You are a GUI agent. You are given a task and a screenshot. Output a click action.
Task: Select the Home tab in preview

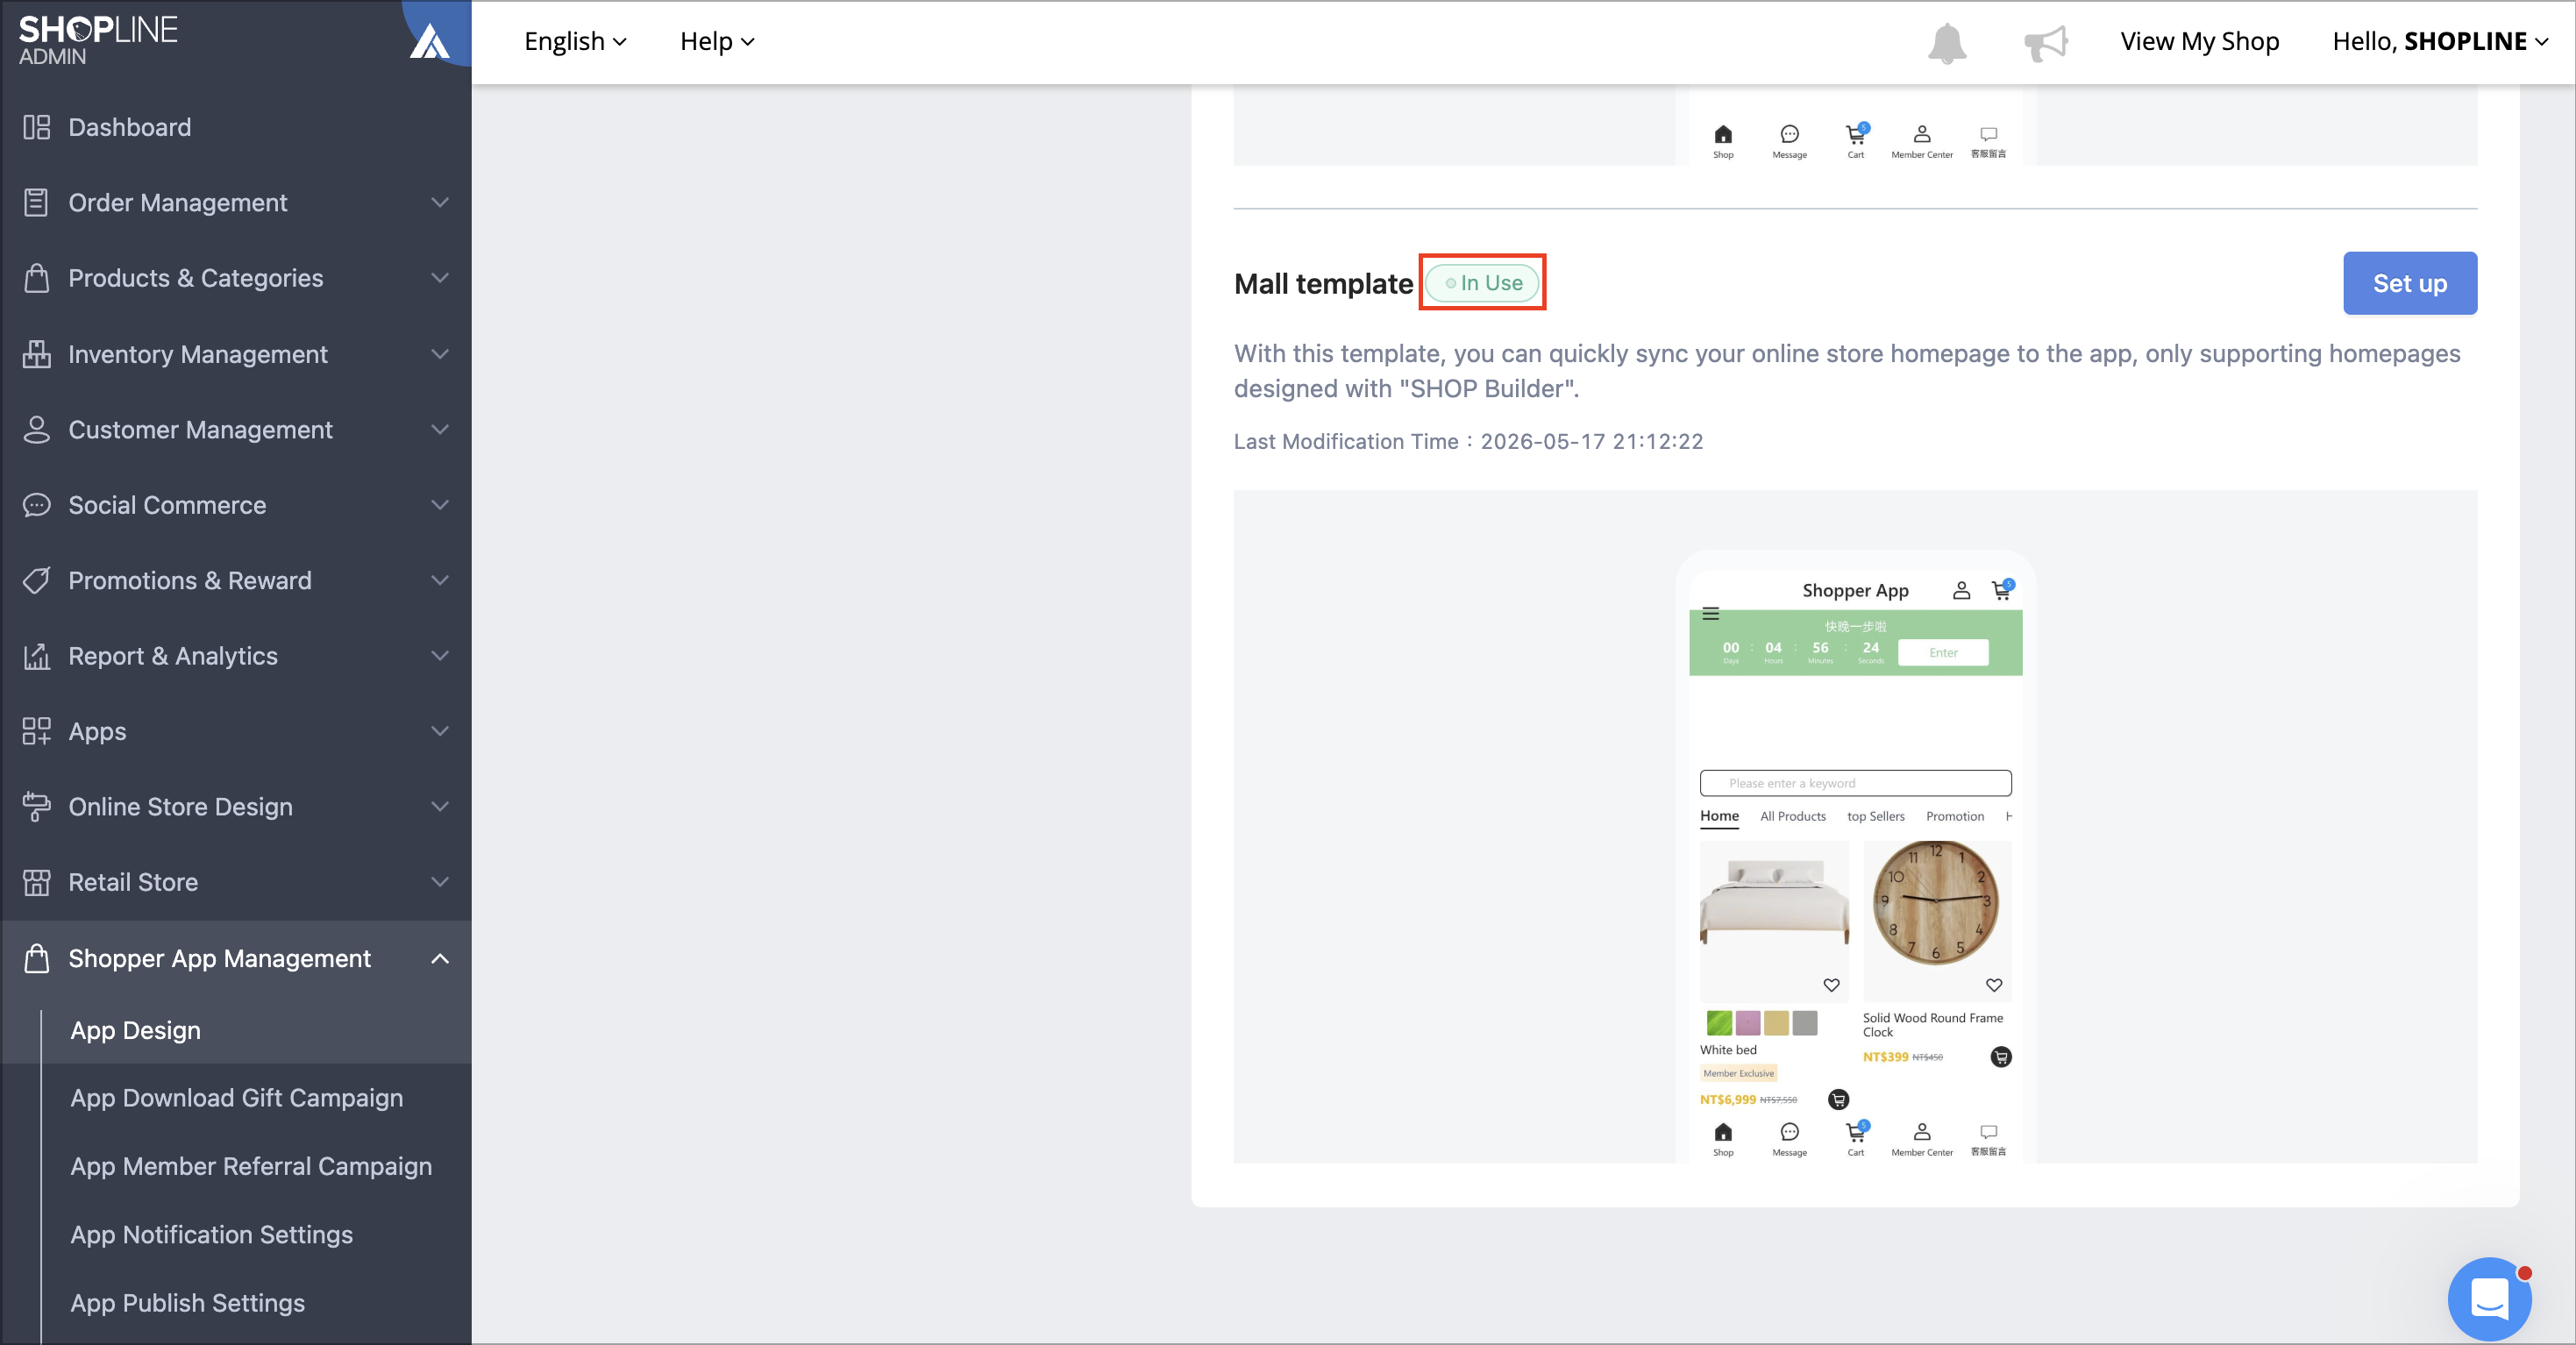[x=1719, y=816]
